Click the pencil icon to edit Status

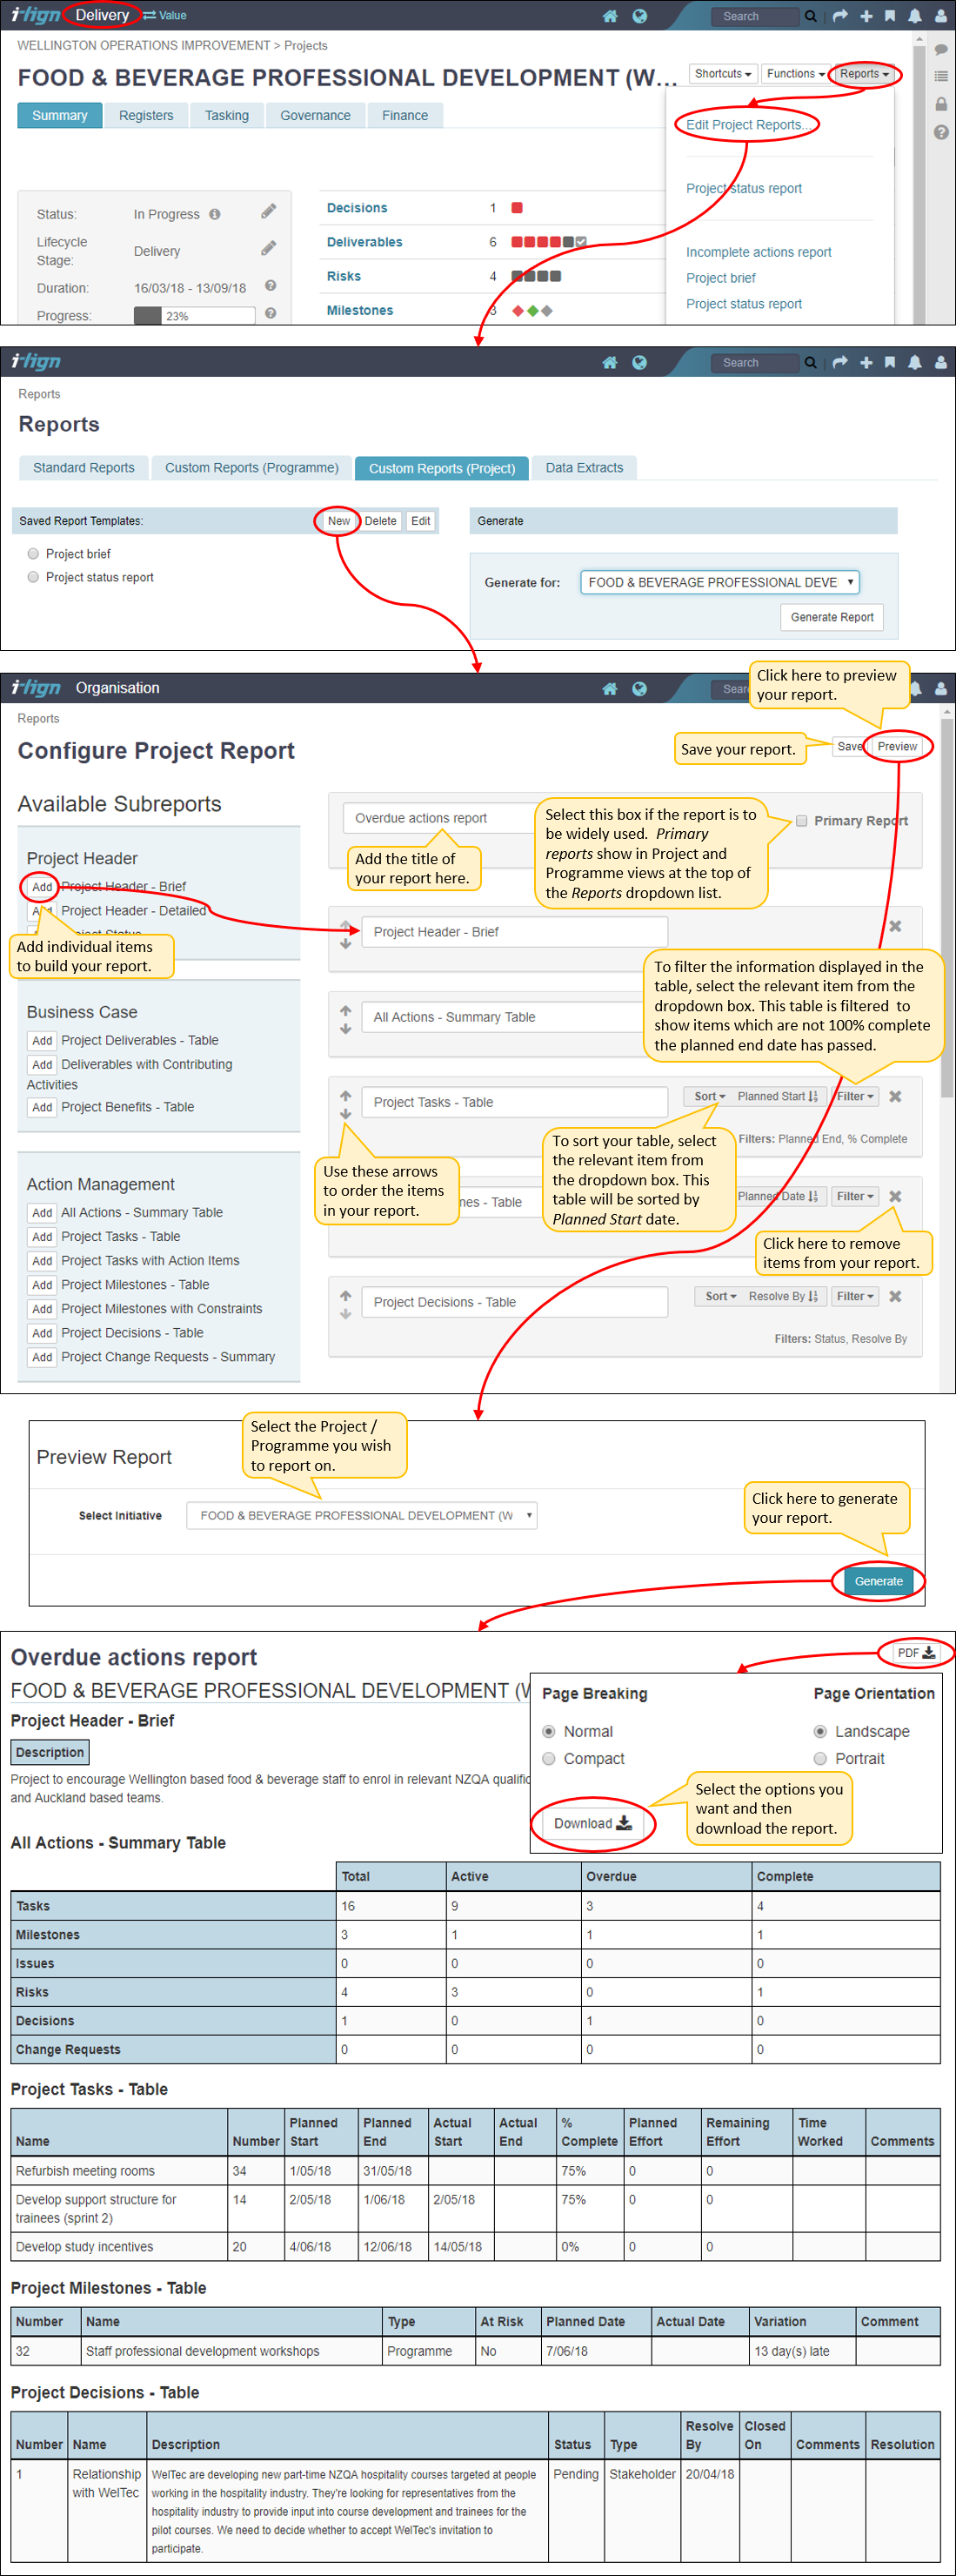pyautogui.click(x=268, y=211)
